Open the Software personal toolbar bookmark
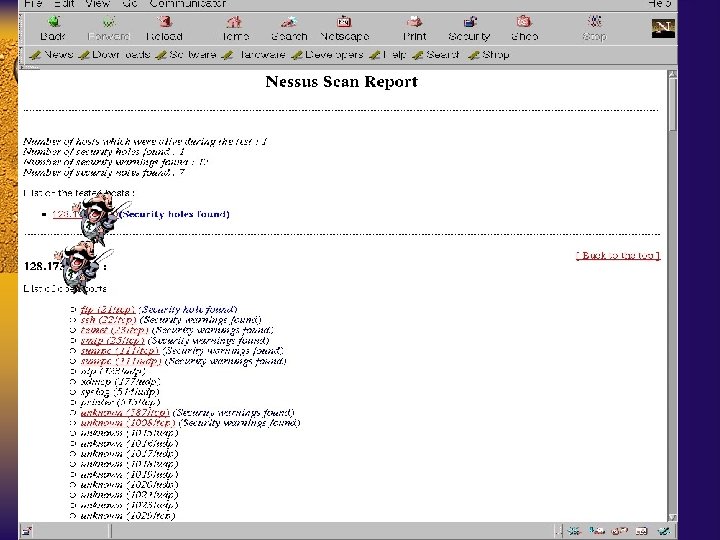Screen dimensions: 720x540 (186, 55)
